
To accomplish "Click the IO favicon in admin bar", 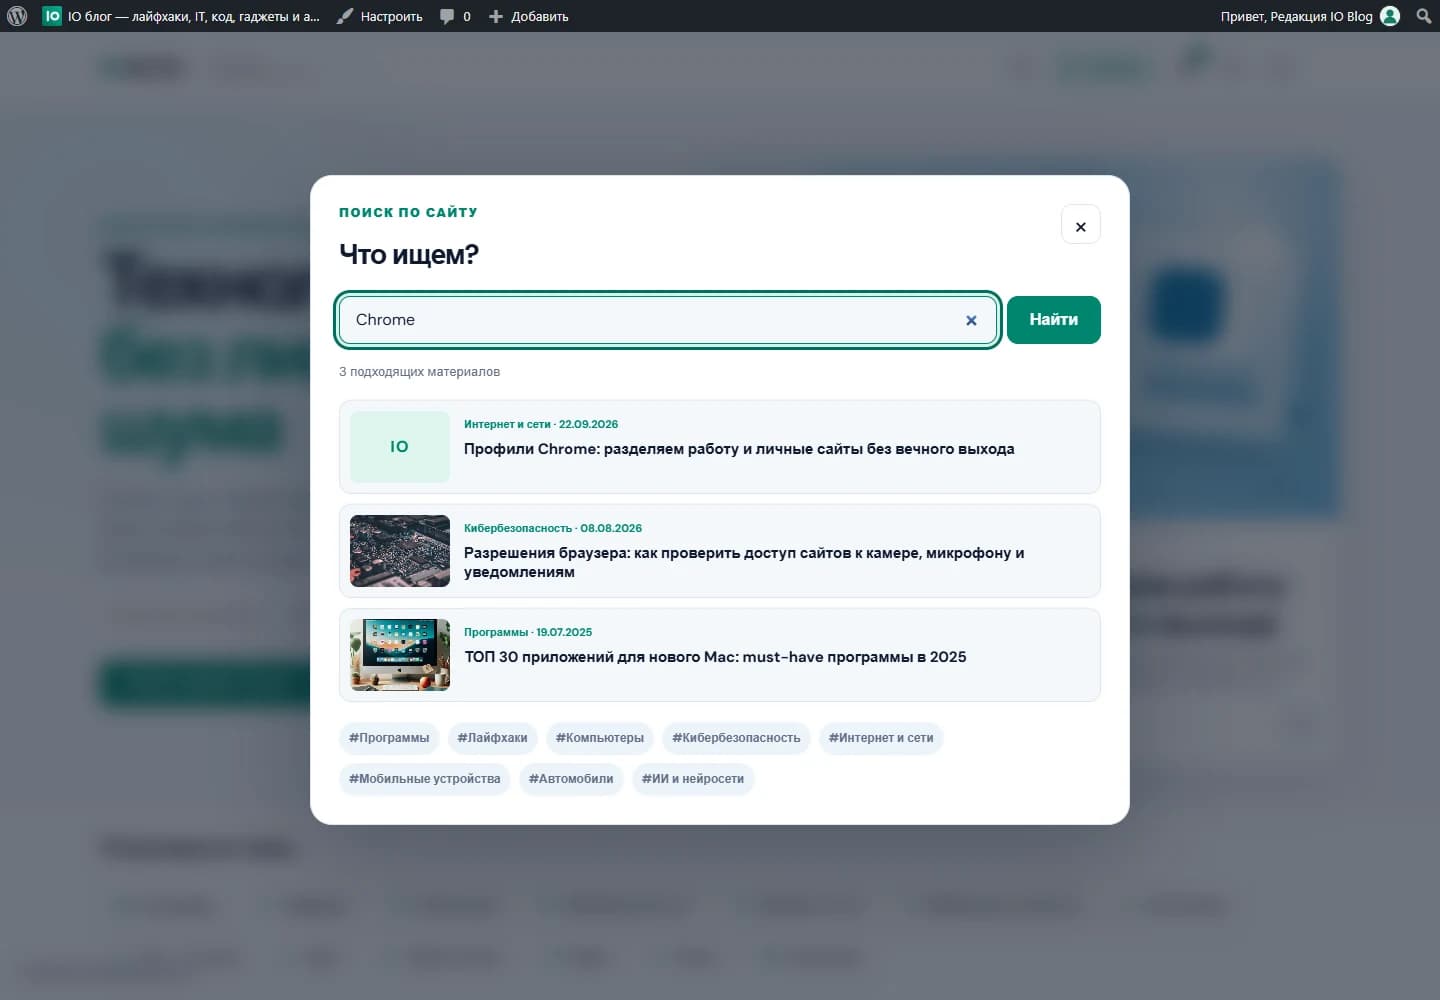I will [52, 16].
